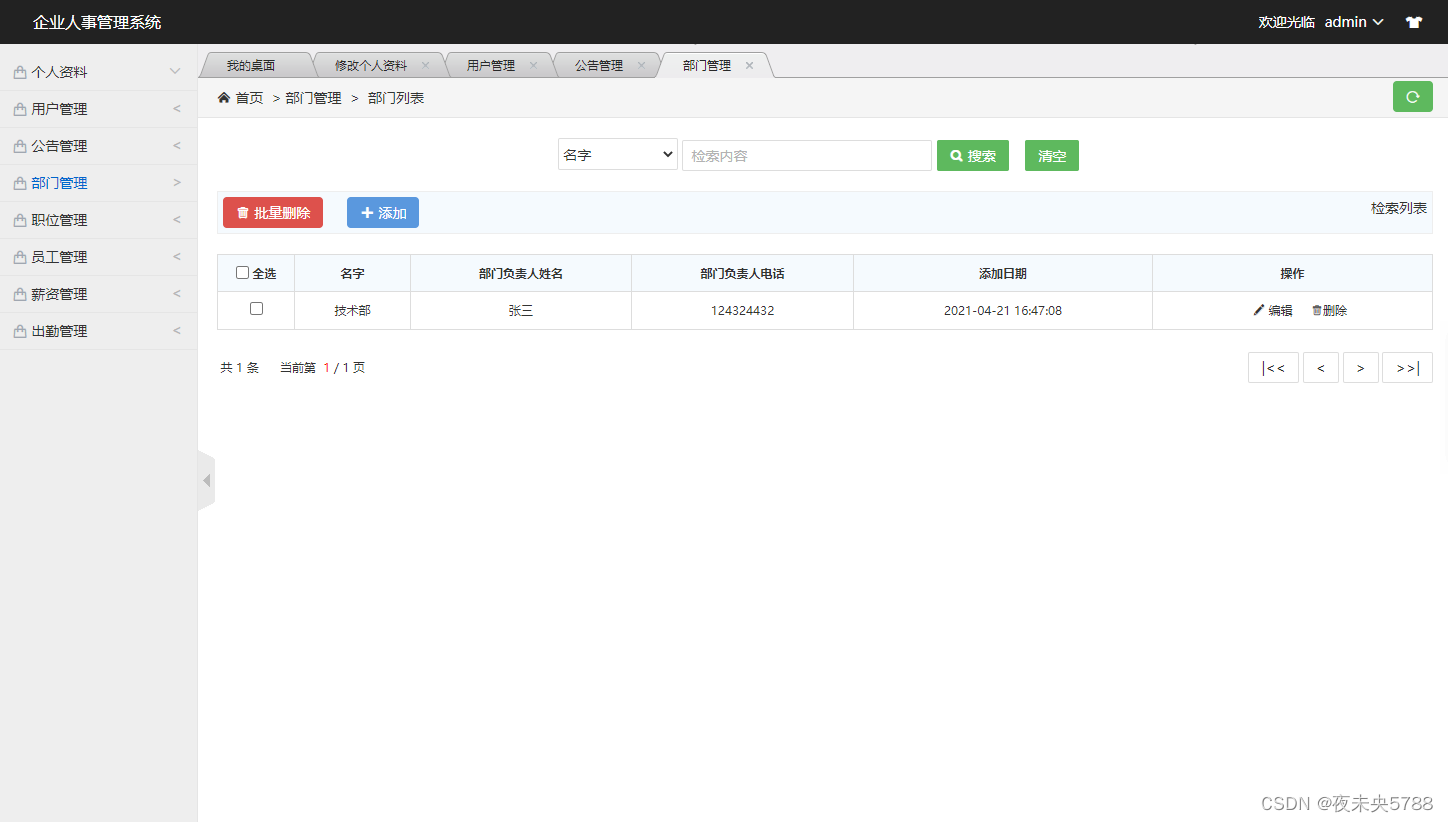Expand 薪资管理 submenu arrow
Image resolution: width=1448 pixels, height=822 pixels.
click(x=177, y=294)
